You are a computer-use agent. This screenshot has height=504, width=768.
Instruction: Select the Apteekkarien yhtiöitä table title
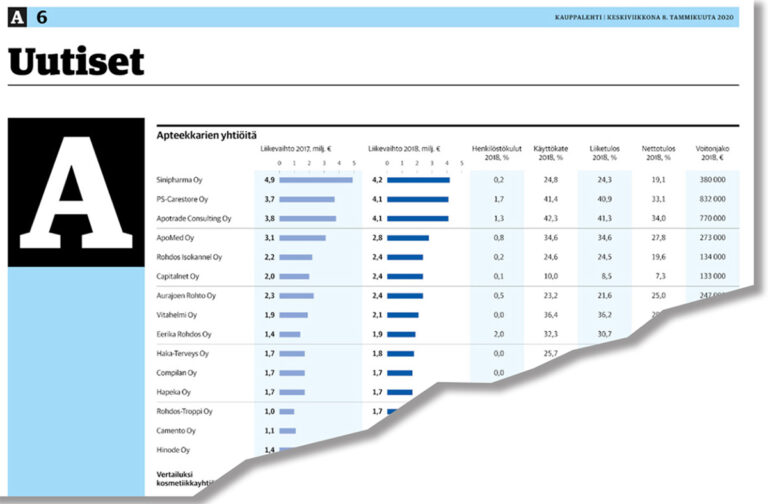[x=205, y=134]
